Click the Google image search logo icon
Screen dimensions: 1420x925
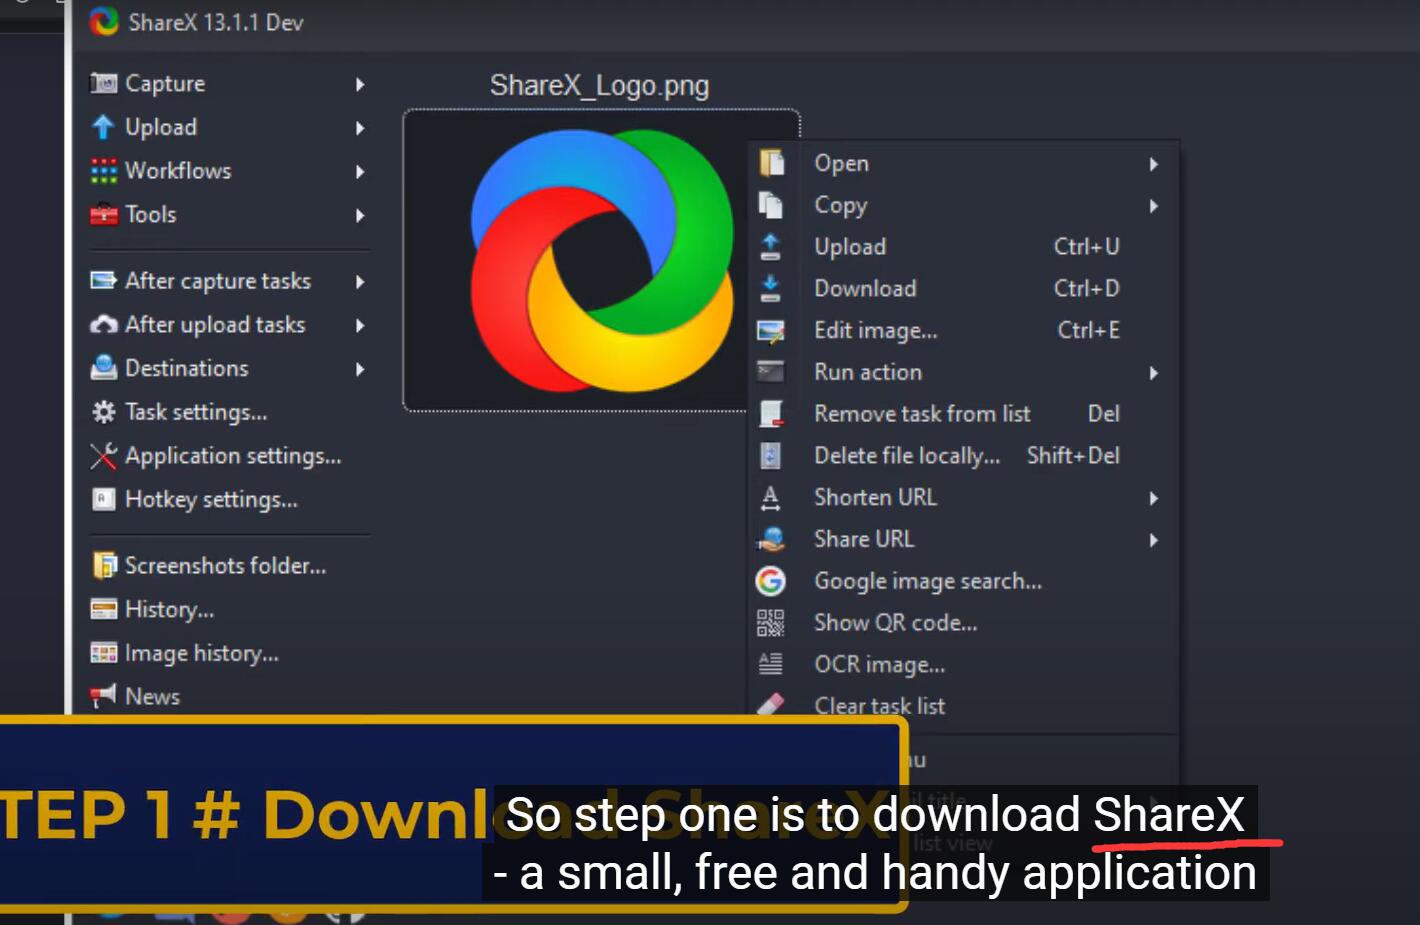click(x=770, y=581)
